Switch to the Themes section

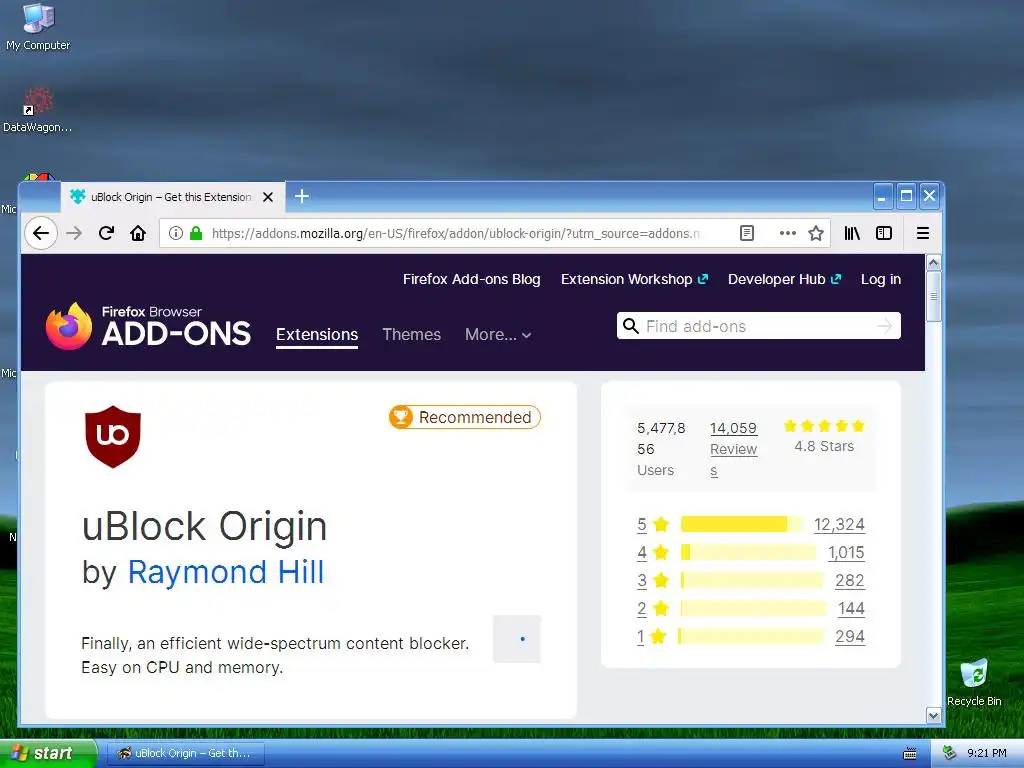pos(411,335)
